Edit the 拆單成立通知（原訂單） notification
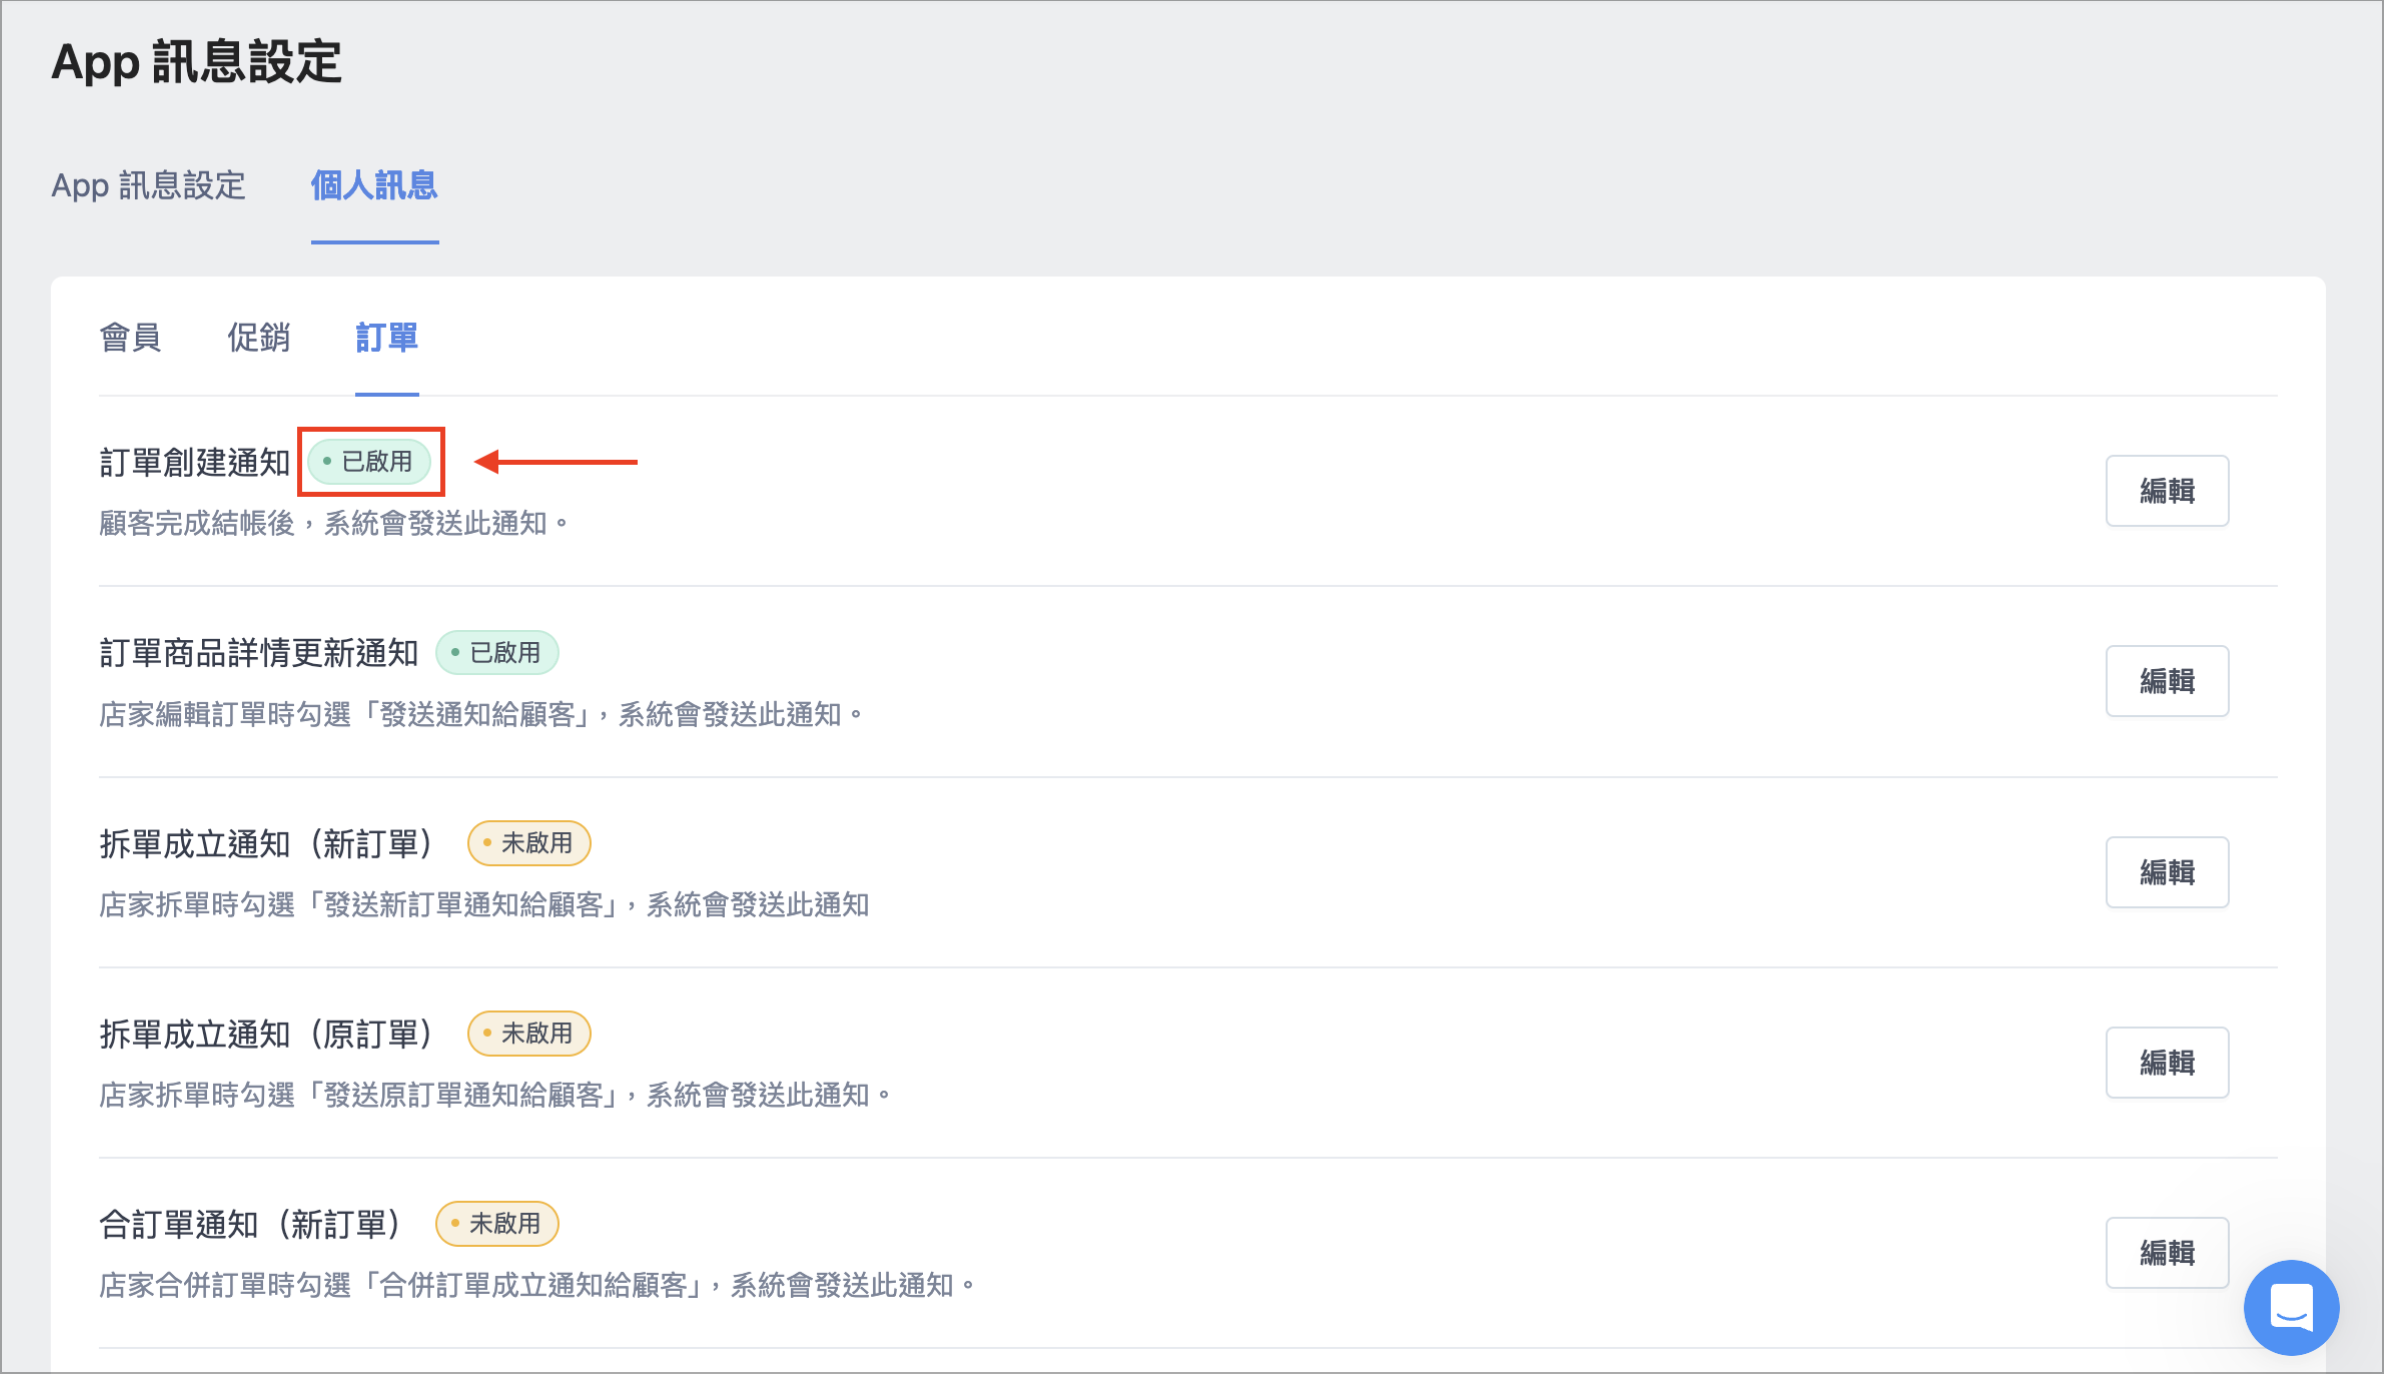2384x1374 pixels. point(2167,1062)
